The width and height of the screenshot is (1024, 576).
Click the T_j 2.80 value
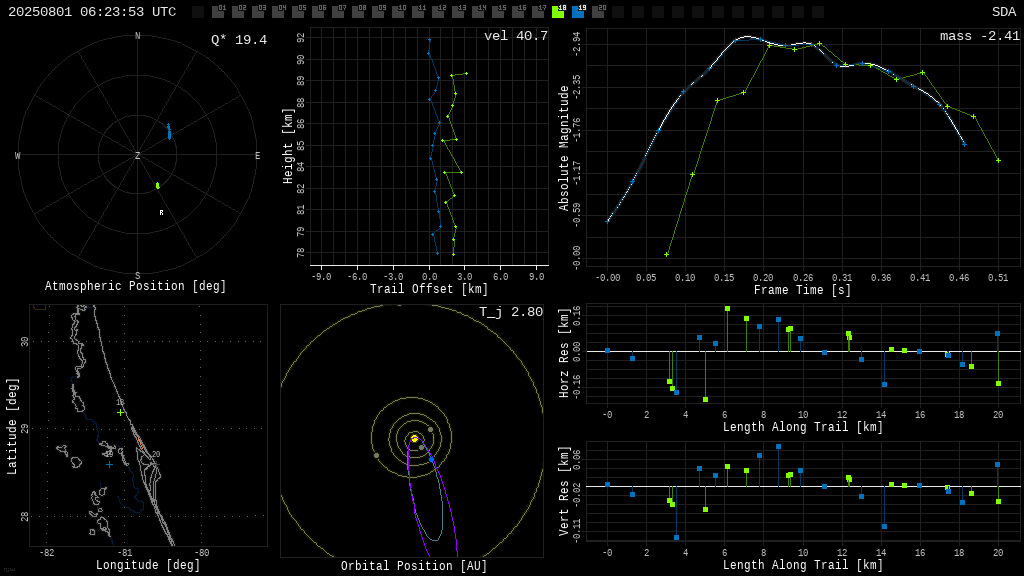[x=511, y=312]
